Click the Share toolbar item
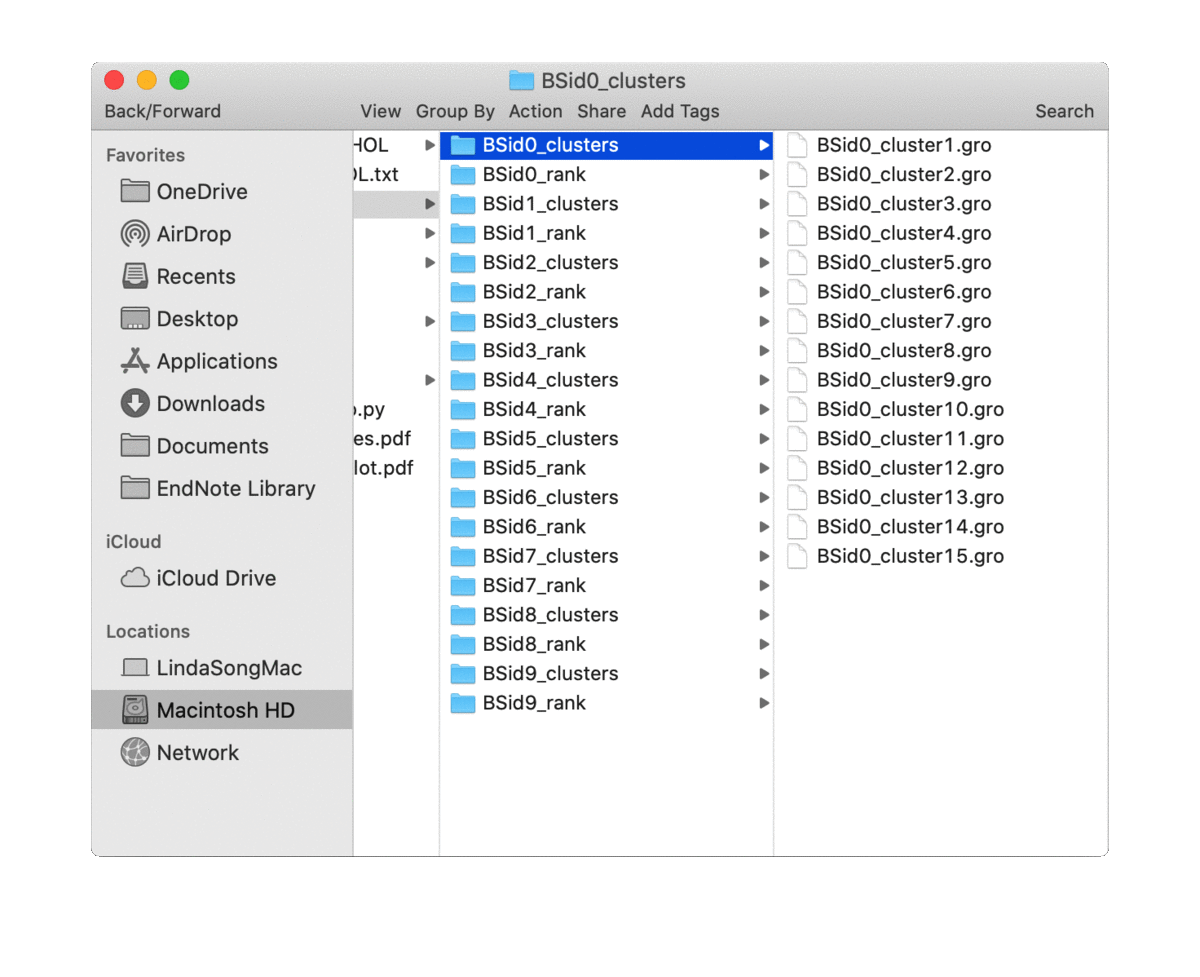This screenshot has width=1200, height=977. tap(601, 111)
